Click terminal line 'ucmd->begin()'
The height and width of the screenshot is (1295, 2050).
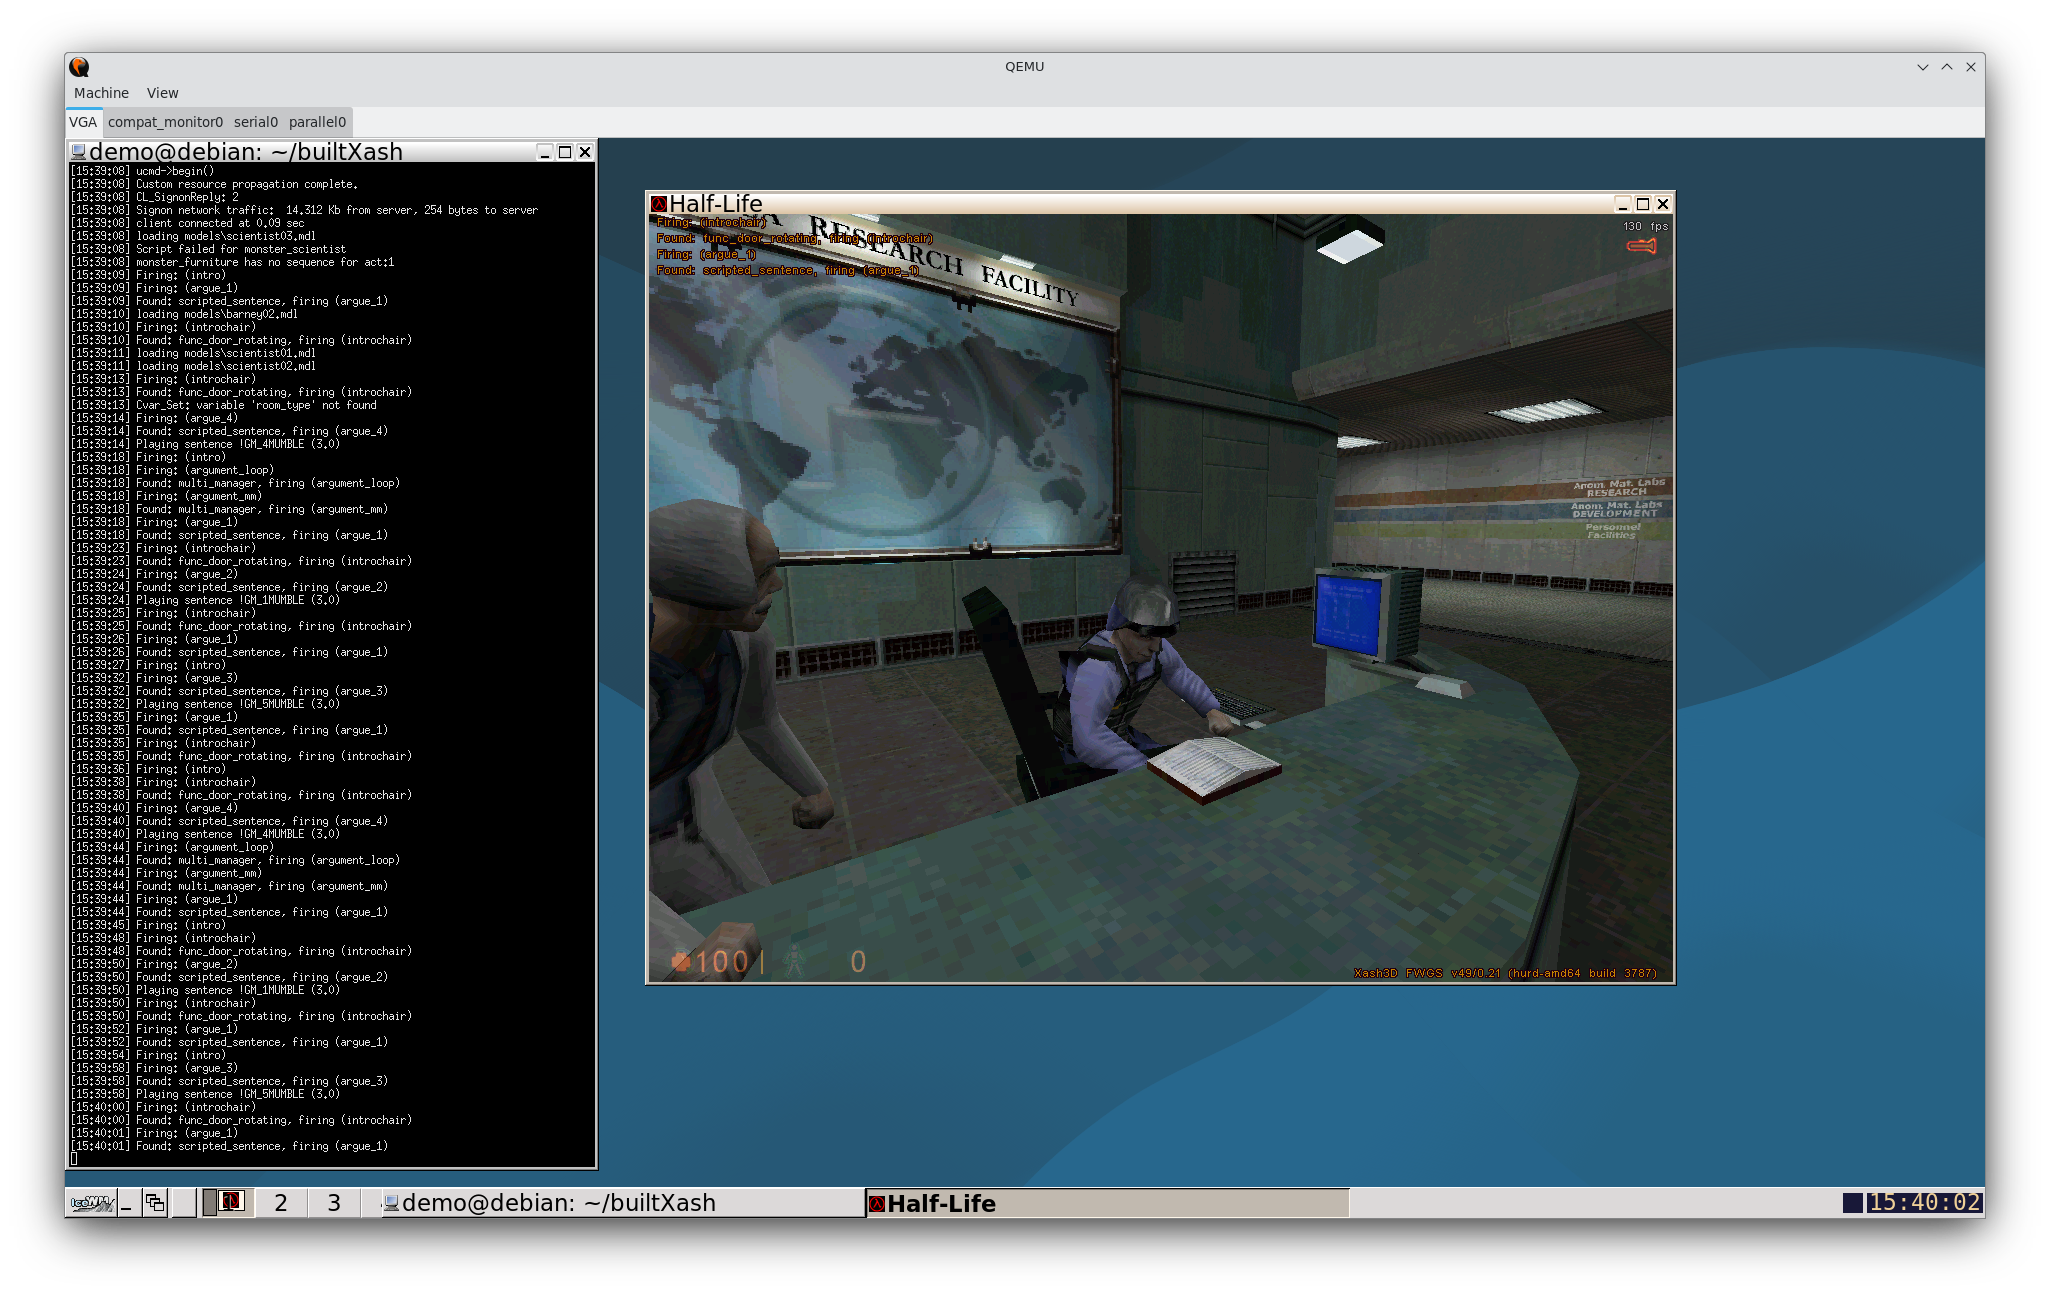pyautogui.click(x=175, y=172)
